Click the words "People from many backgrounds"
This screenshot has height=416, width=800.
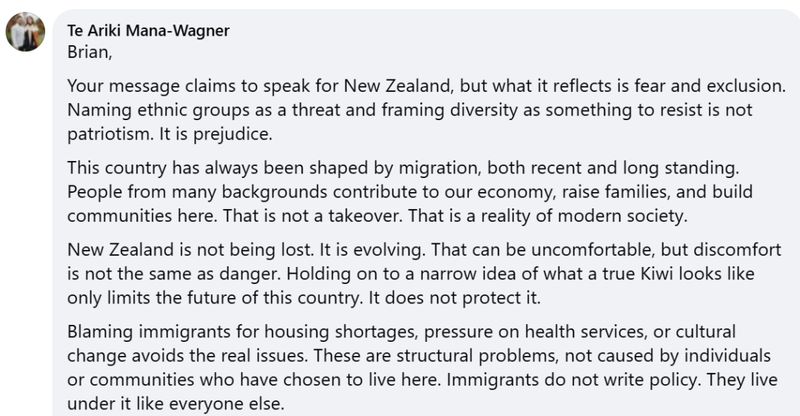(x=197, y=192)
